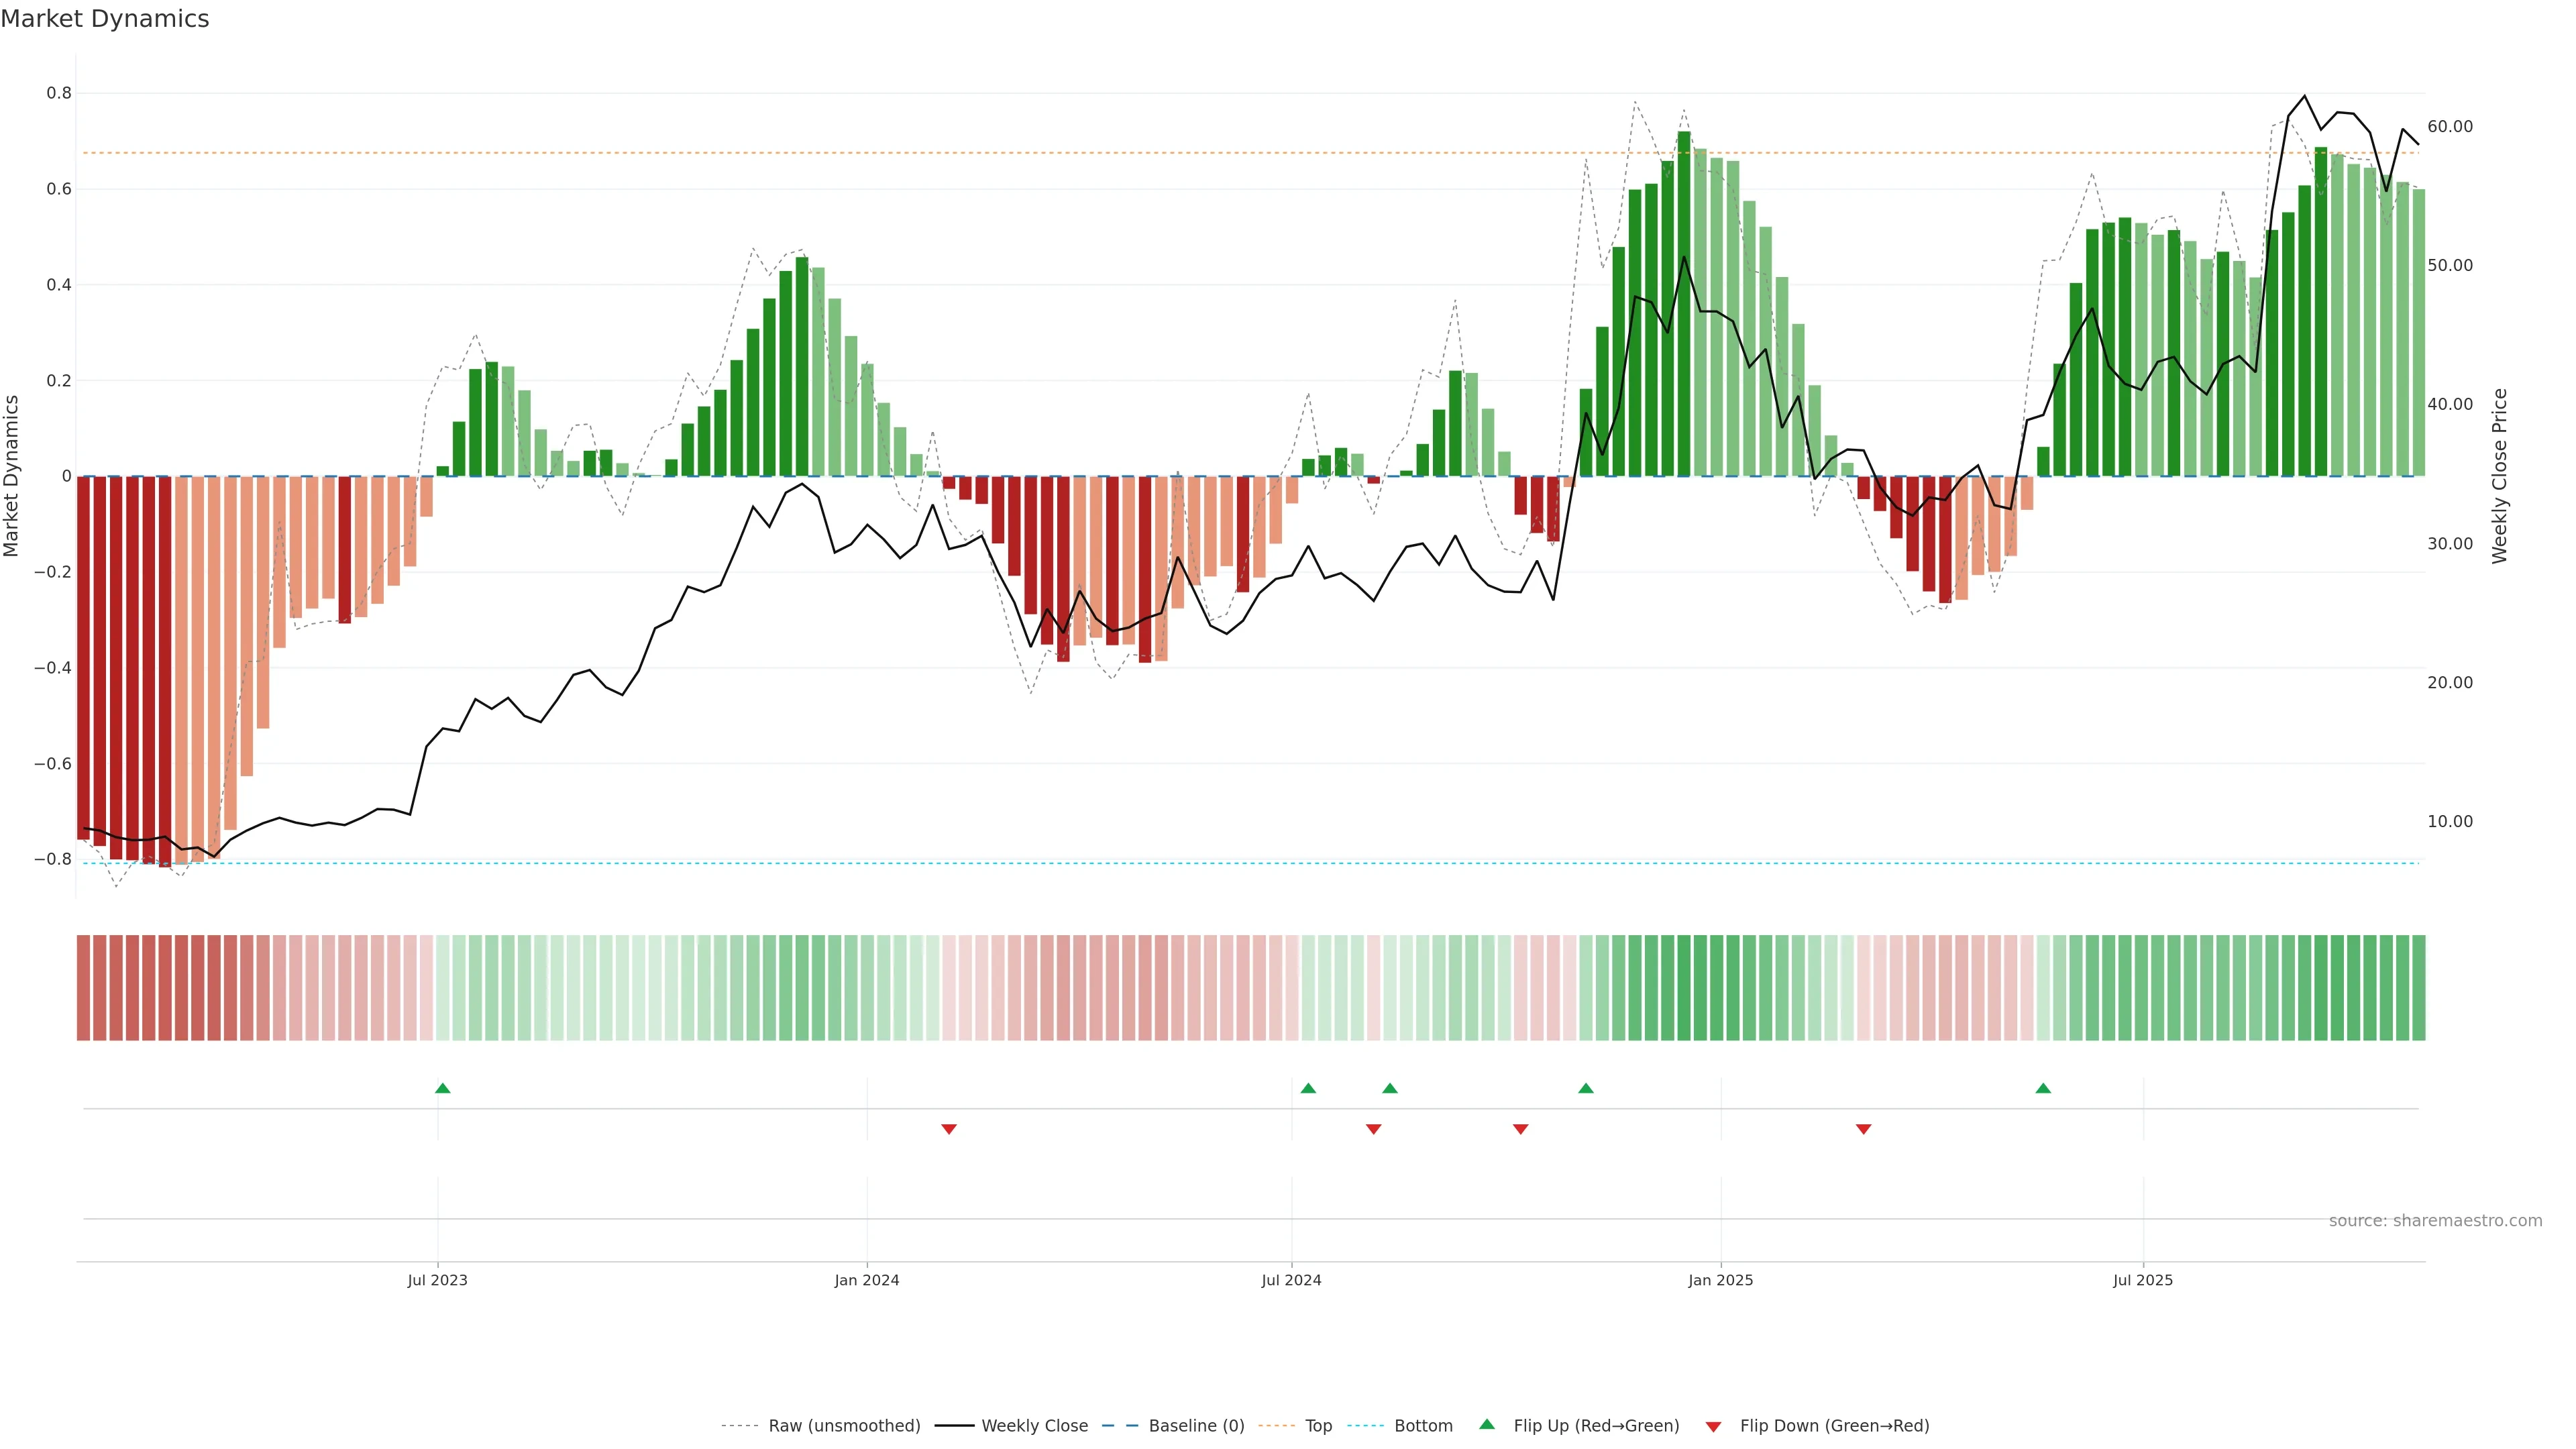Toggle the Baseline (0) legend entry
This screenshot has height=1449, width=2576.
tap(1196, 1426)
